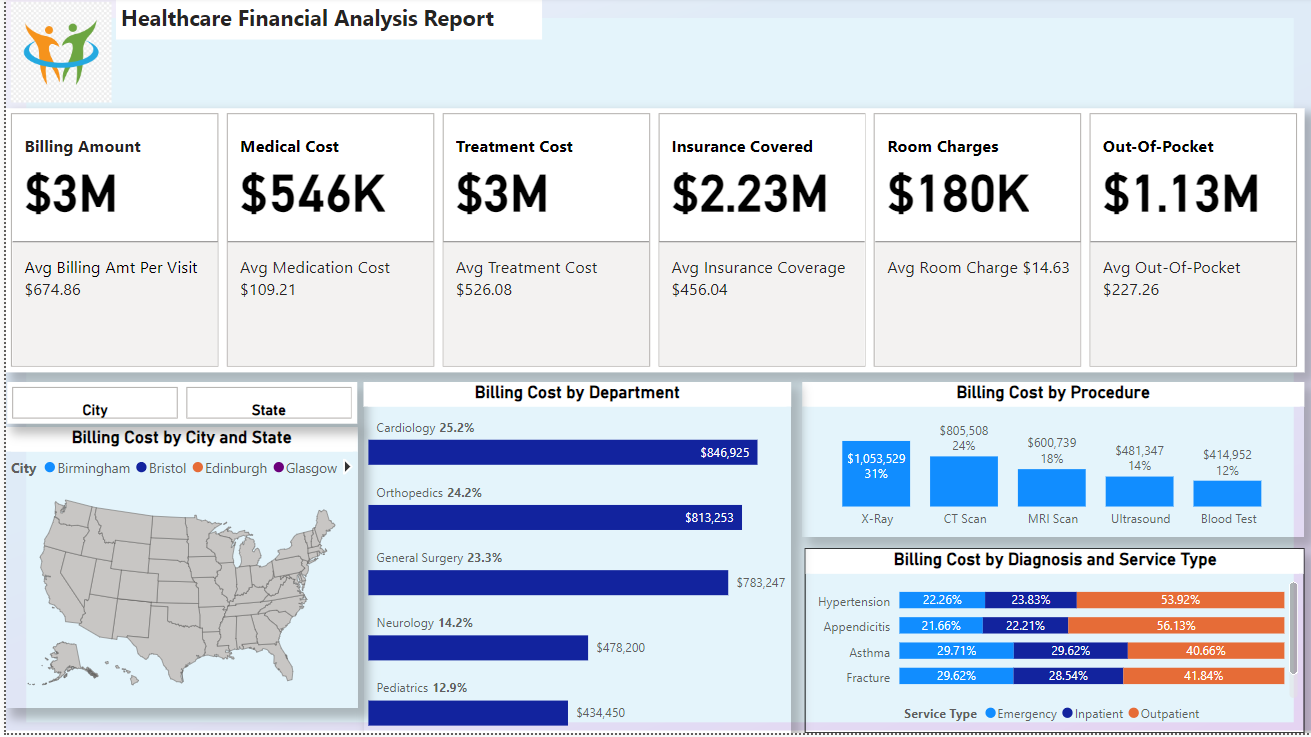Select the Asthma Emergency segment 29.71%
The width and height of the screenshot is (1311, 737).
(955, 651)
